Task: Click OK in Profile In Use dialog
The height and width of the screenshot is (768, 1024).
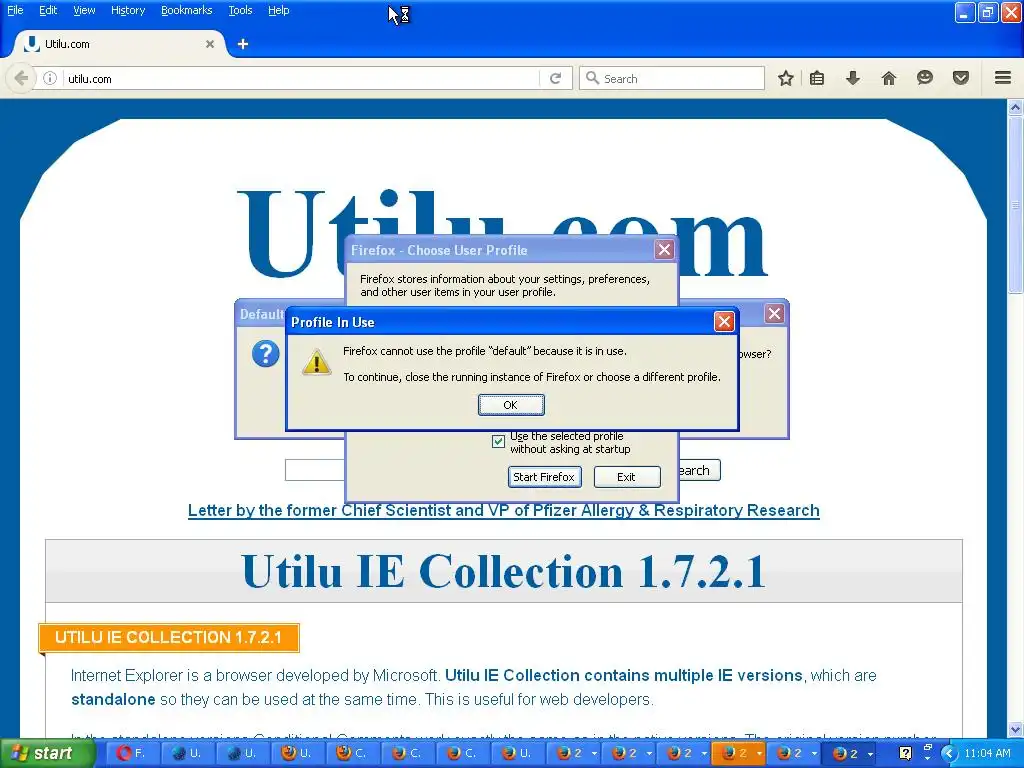Action: pos(511,405)
